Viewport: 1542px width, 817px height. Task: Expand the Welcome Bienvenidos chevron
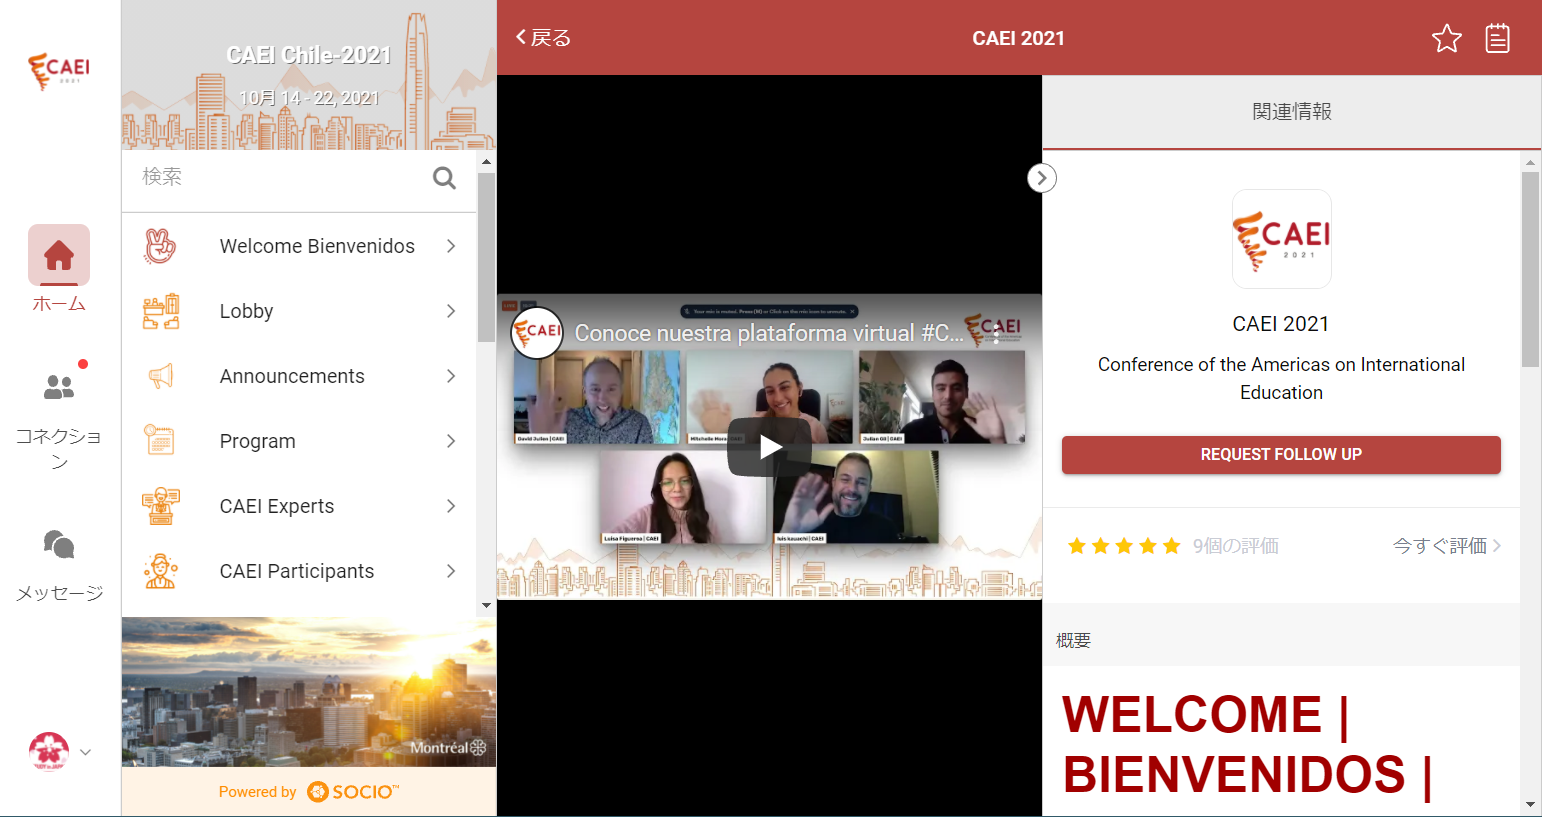click(x=451, y=246)
